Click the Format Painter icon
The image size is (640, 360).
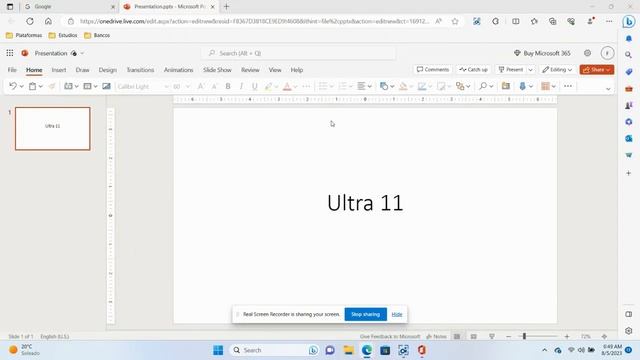point(52,86)
